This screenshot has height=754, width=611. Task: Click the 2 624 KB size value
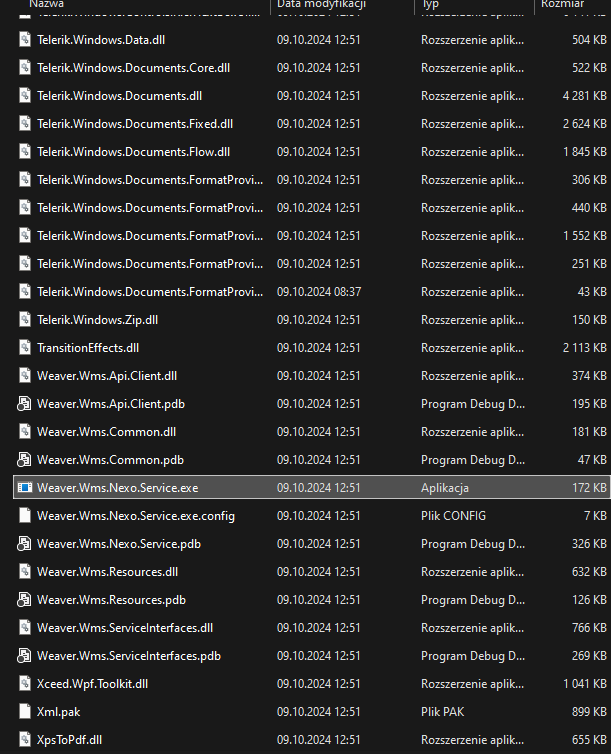tap(585, 124)
